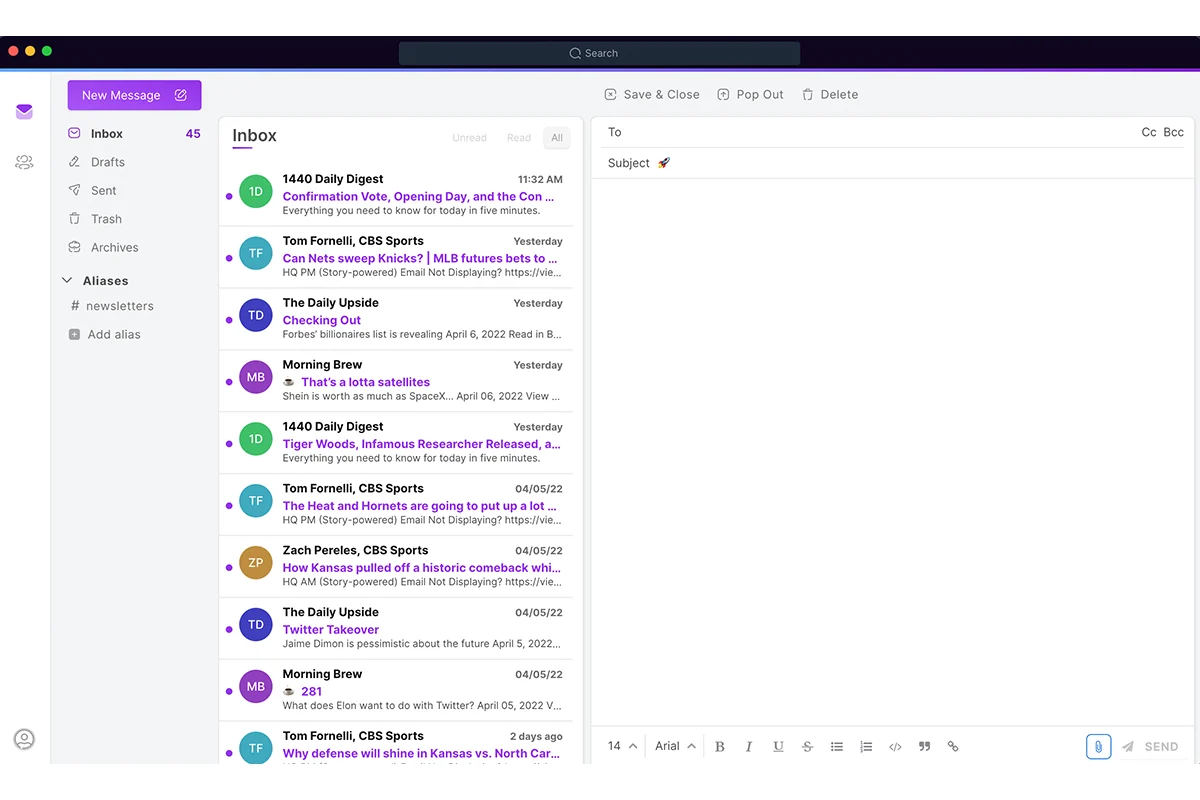Screen dimensions: 1200x800
Task: Open Why defense will shine in Kansas email
Action: (396, 744)
